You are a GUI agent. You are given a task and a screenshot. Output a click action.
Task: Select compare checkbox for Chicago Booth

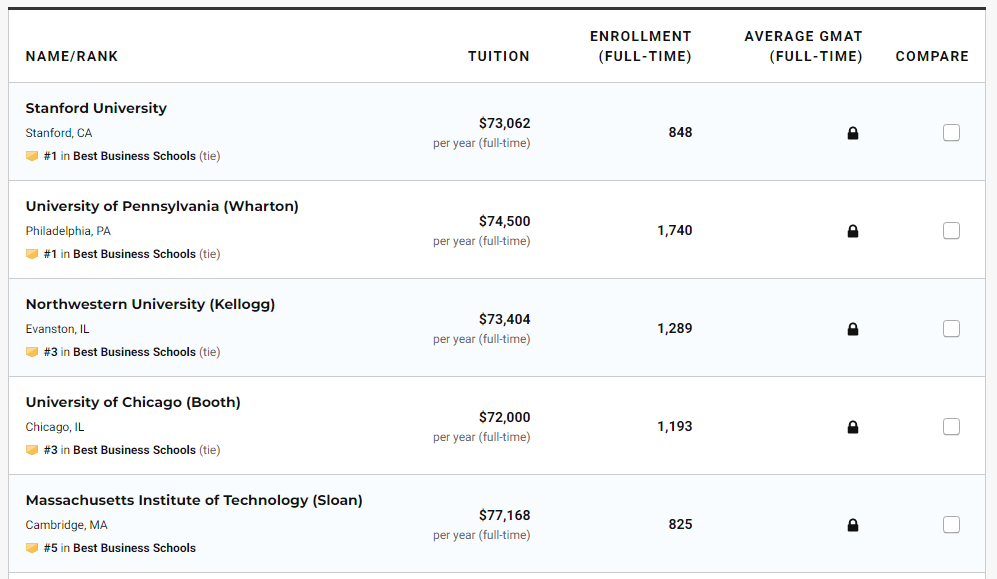[951, 427]
